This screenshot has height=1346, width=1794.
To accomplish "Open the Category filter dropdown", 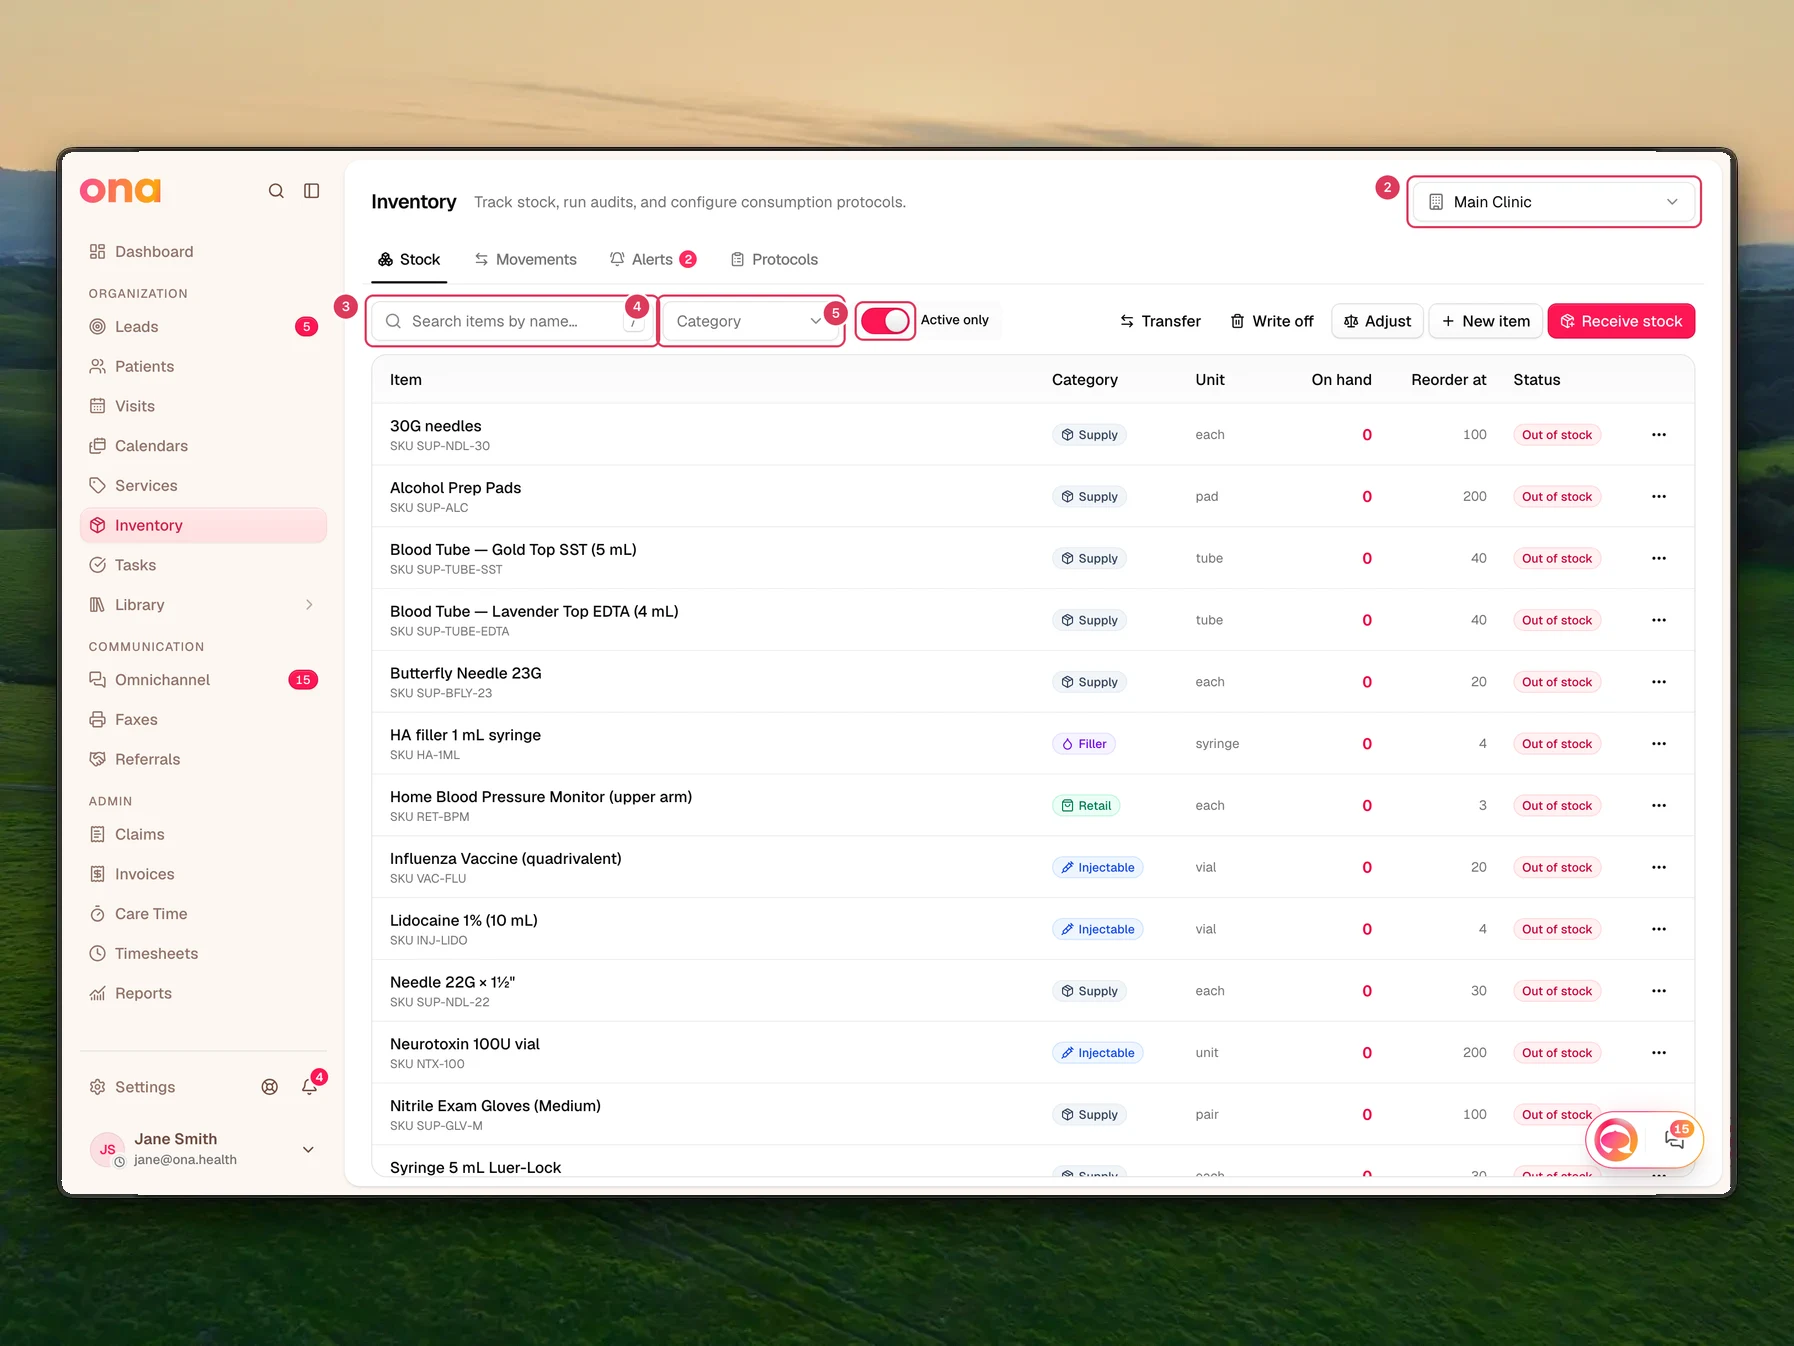I will click(749, 321).
